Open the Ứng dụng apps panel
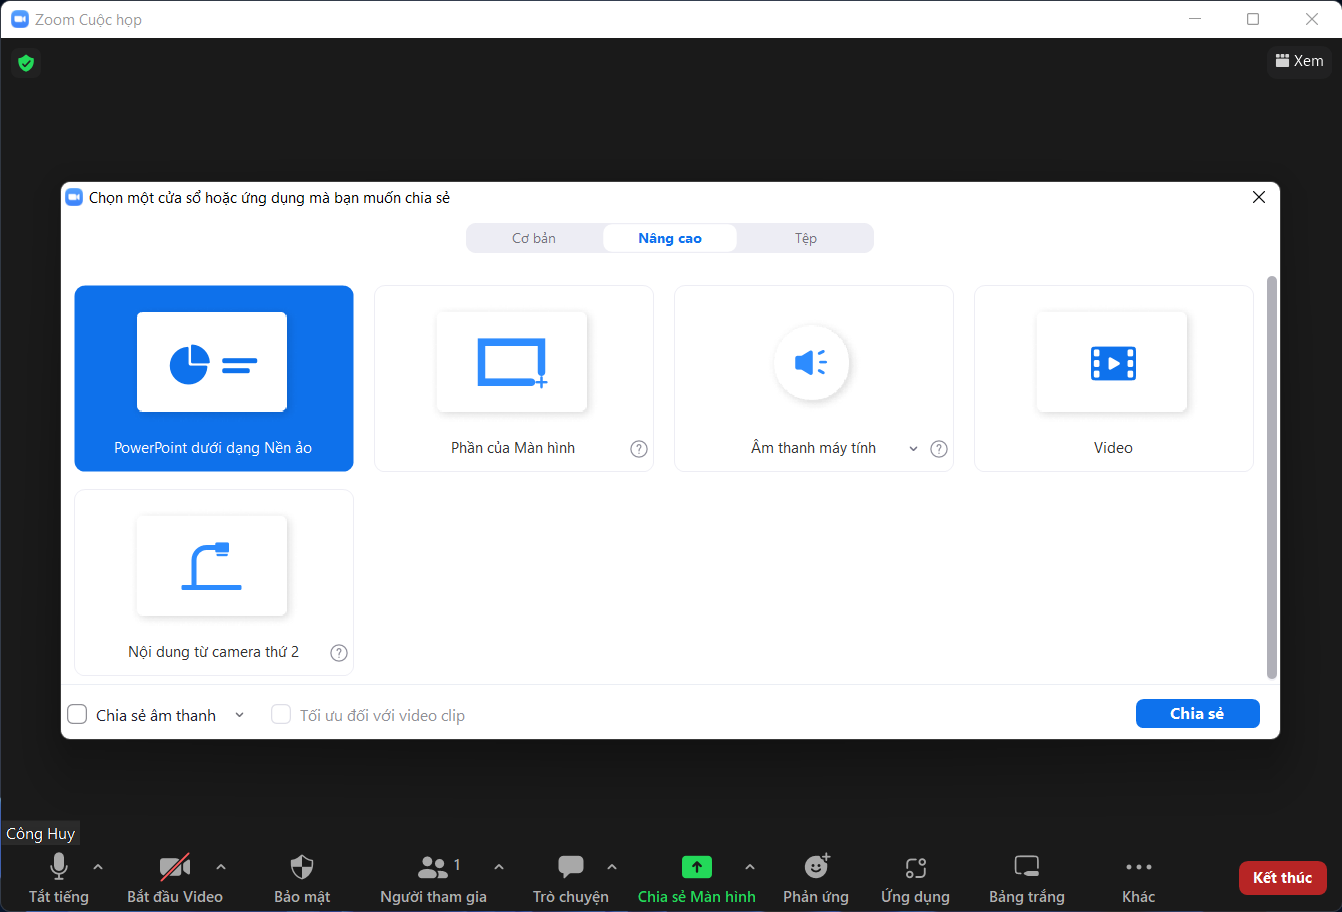 (x=915, y=877)
